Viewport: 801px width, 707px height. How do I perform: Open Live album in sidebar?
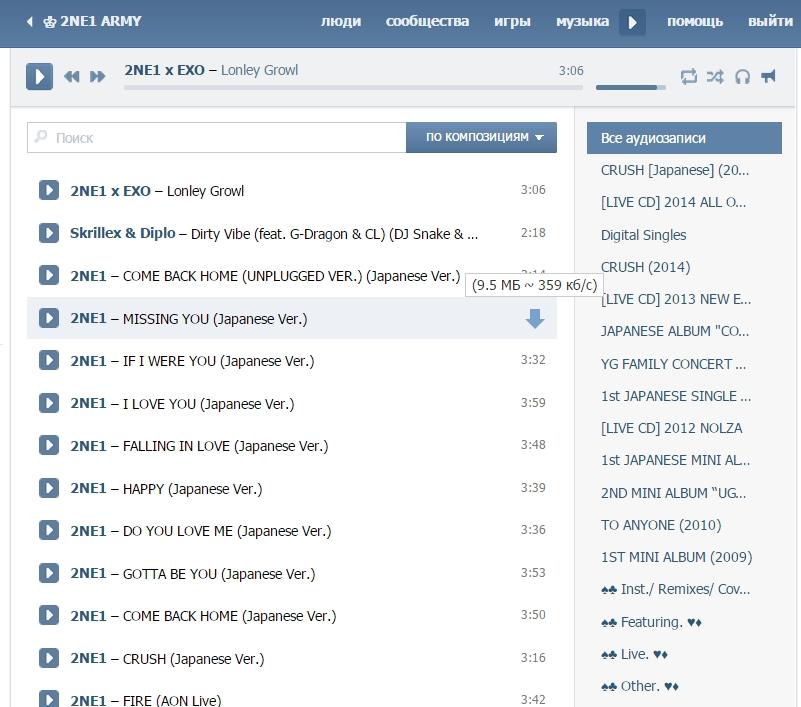tap(634, 654)
